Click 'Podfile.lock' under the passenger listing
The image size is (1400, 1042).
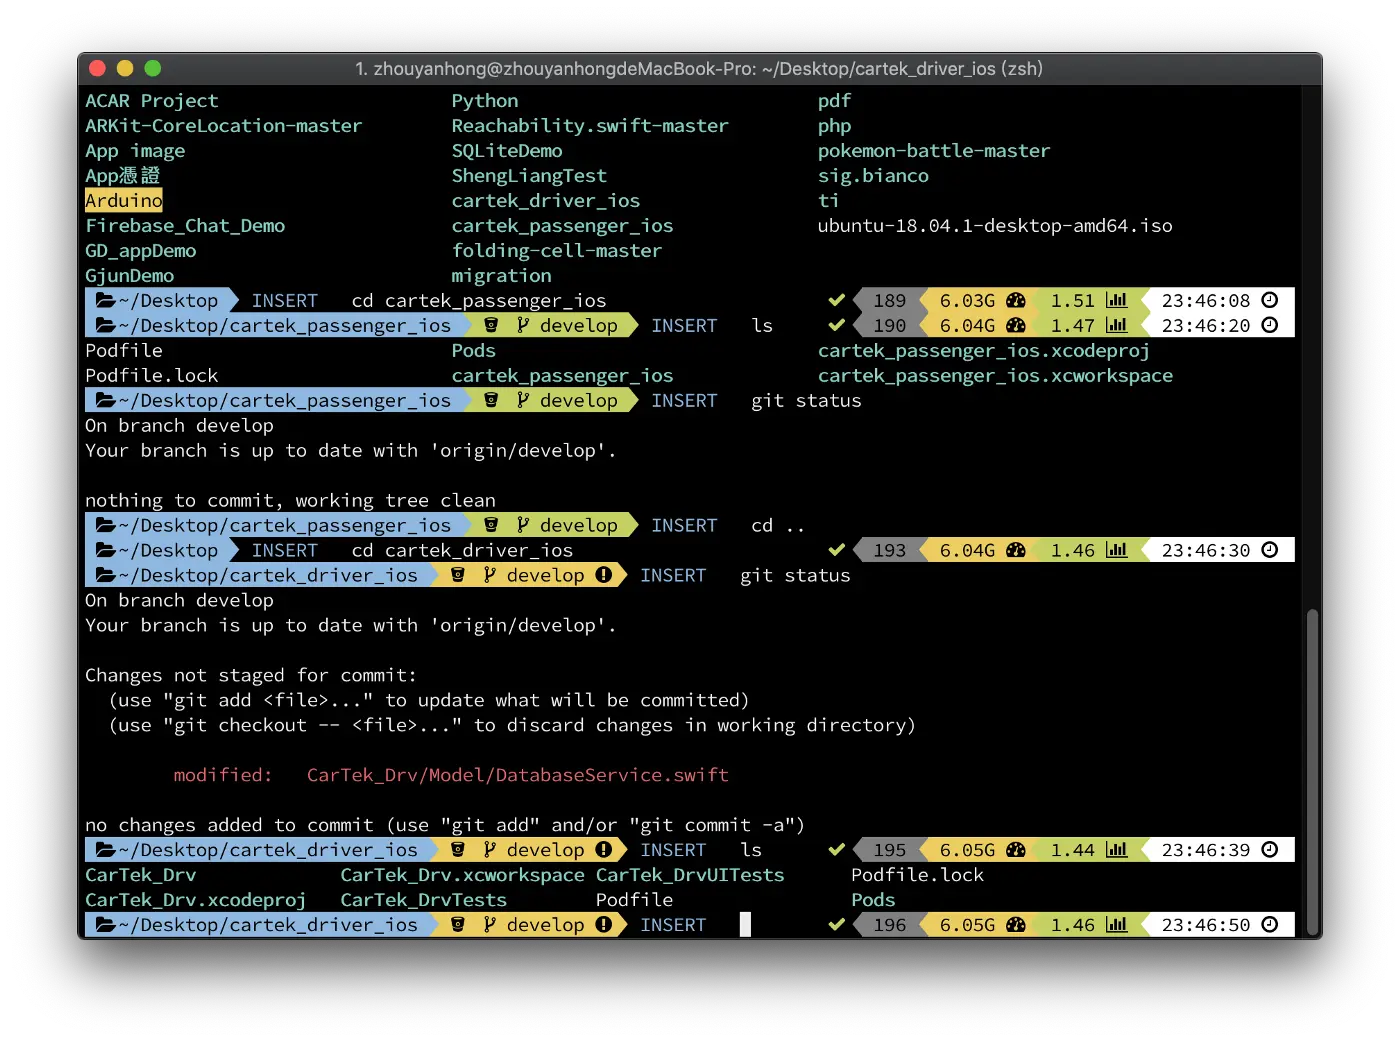coord(152,376)
